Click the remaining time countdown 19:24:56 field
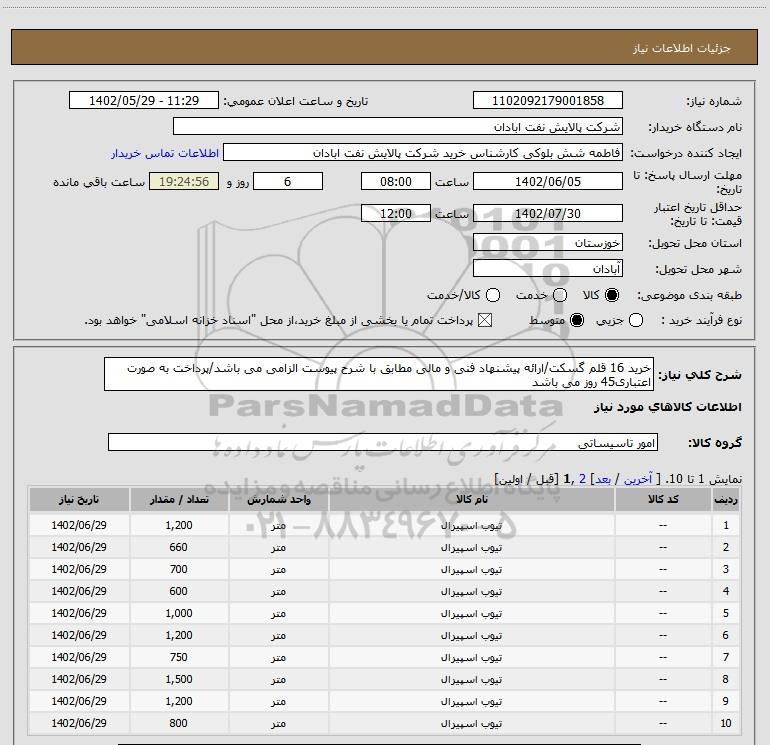Image resolution: width=770 pixels, height=745 pixels. pyautogui.click(x=182, y=181)
